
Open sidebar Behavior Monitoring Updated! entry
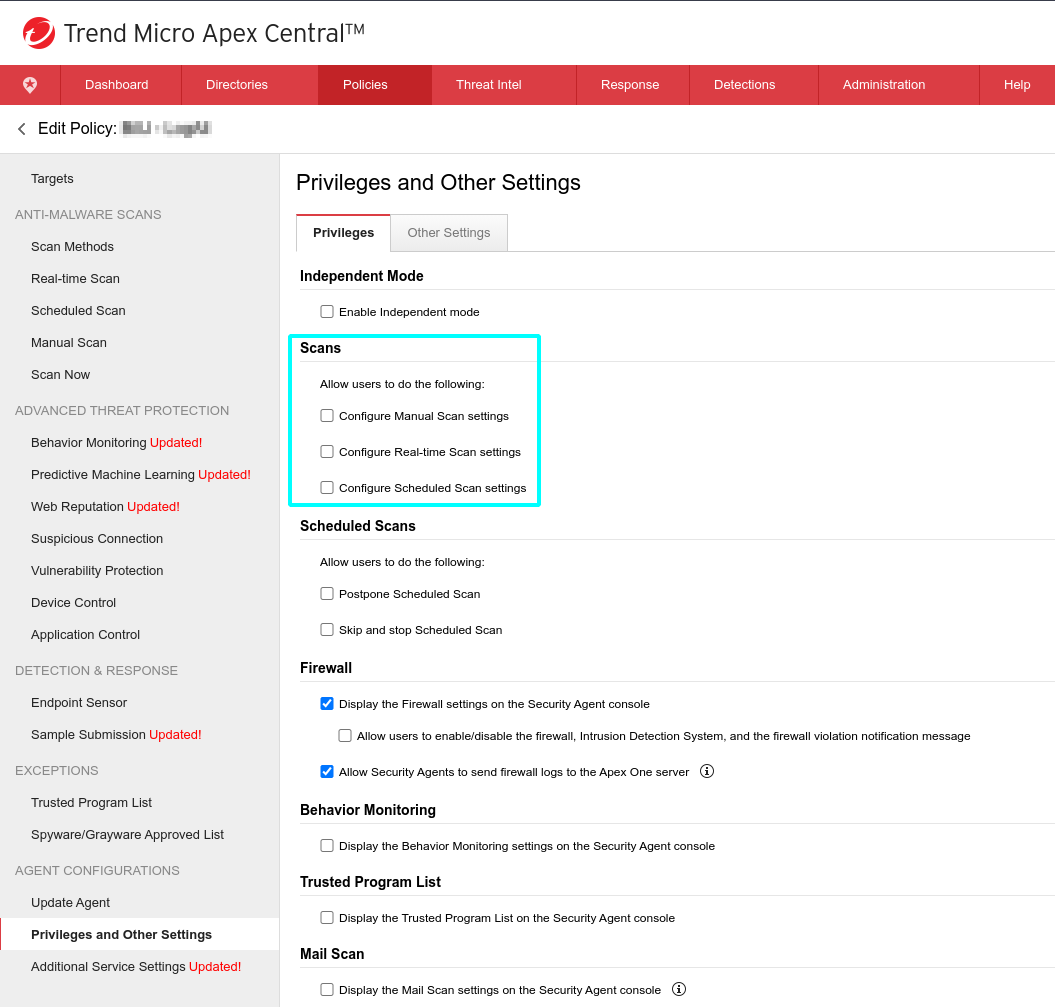tap(116, 443)
